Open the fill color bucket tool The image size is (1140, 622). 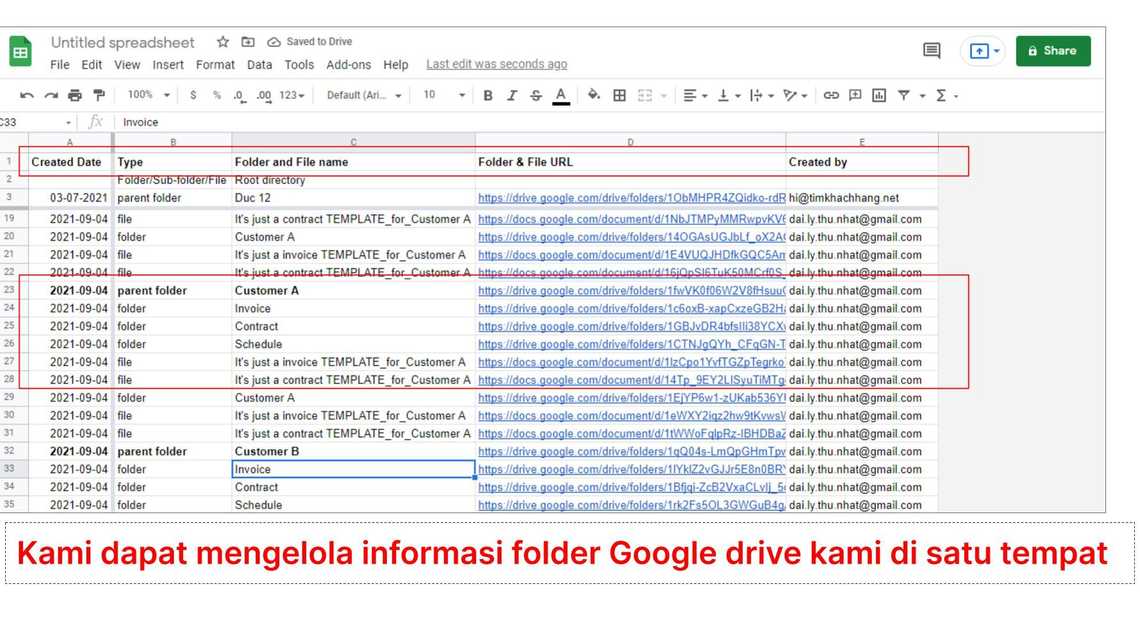click(x=593, y=95)
